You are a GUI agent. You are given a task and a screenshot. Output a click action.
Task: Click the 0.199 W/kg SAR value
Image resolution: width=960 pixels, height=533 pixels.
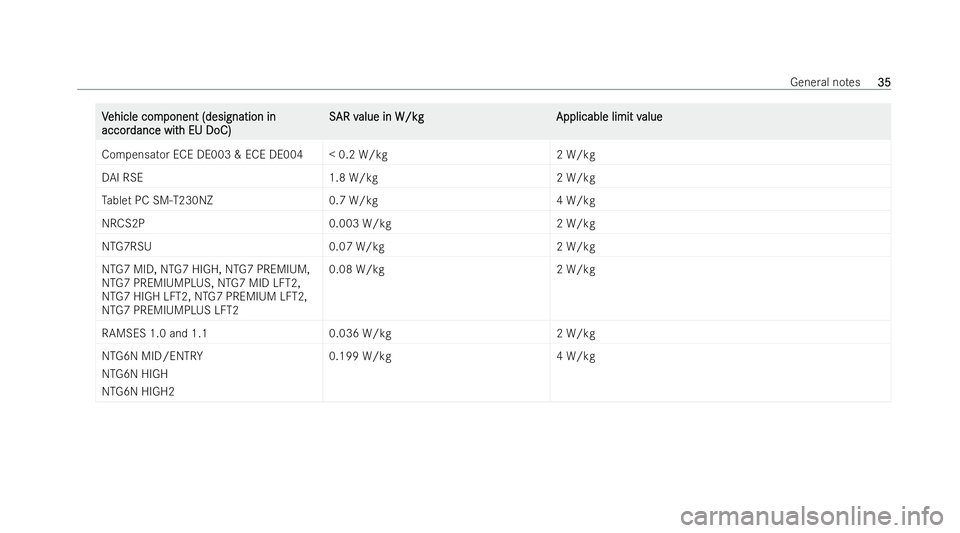coord(360,356)
